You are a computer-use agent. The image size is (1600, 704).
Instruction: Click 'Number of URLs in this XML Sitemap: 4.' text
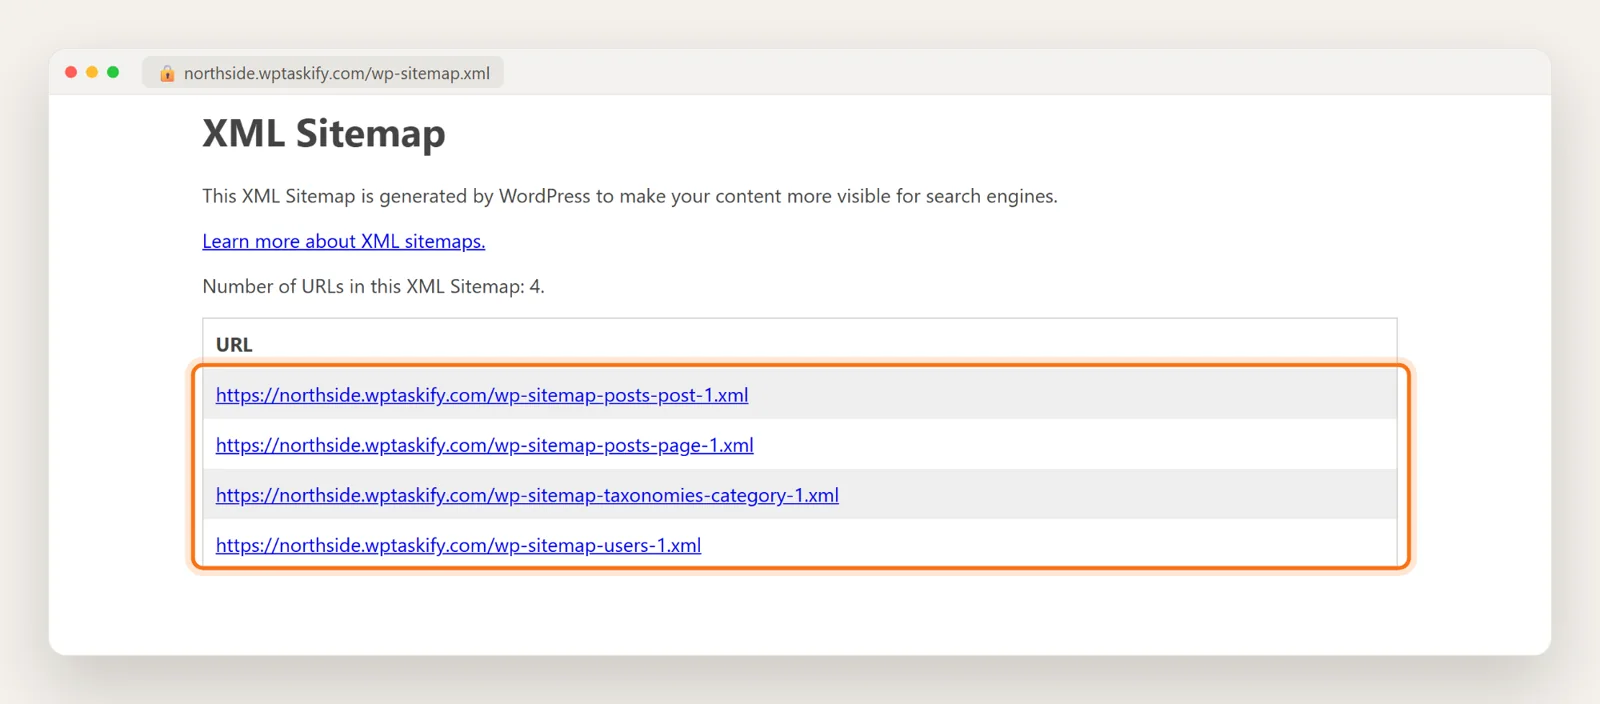pyautogui.click(x=373, y=286)
